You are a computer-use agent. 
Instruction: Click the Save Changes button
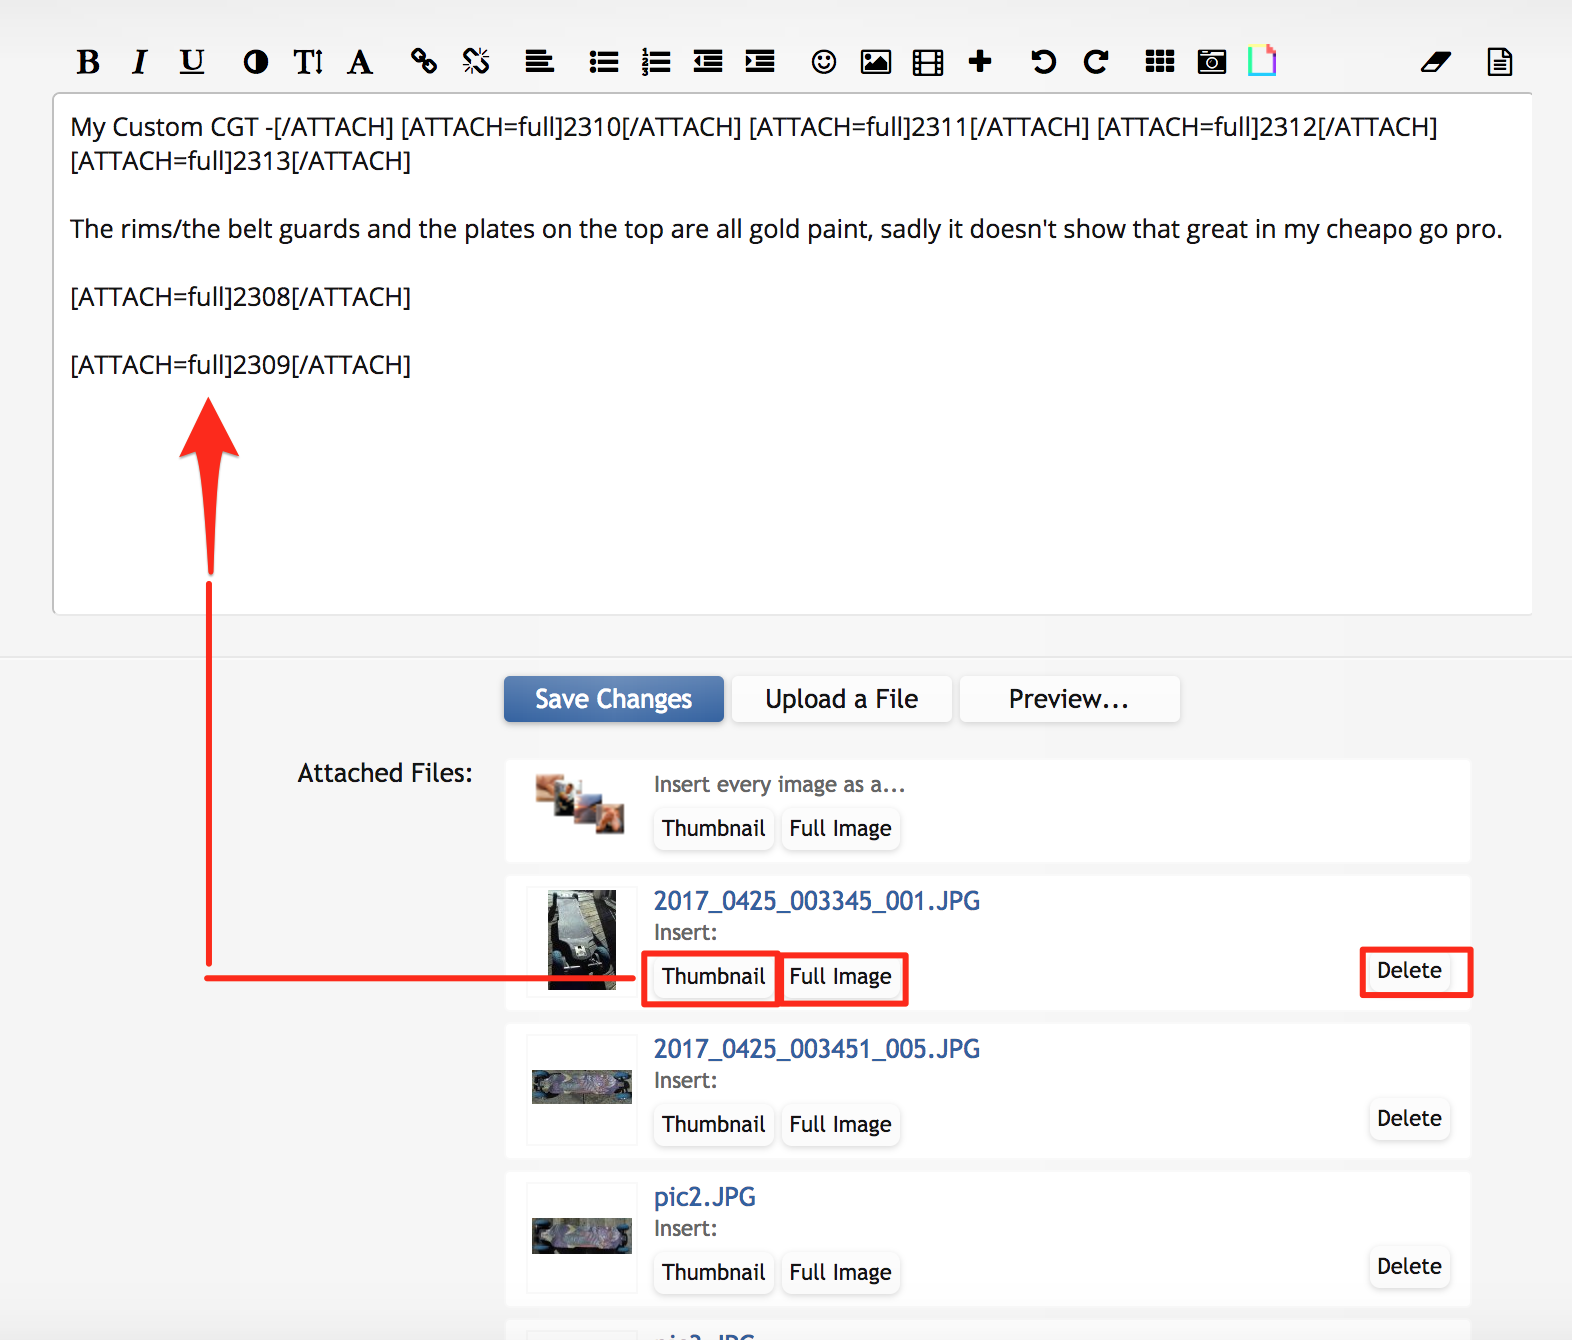[613, 699]
